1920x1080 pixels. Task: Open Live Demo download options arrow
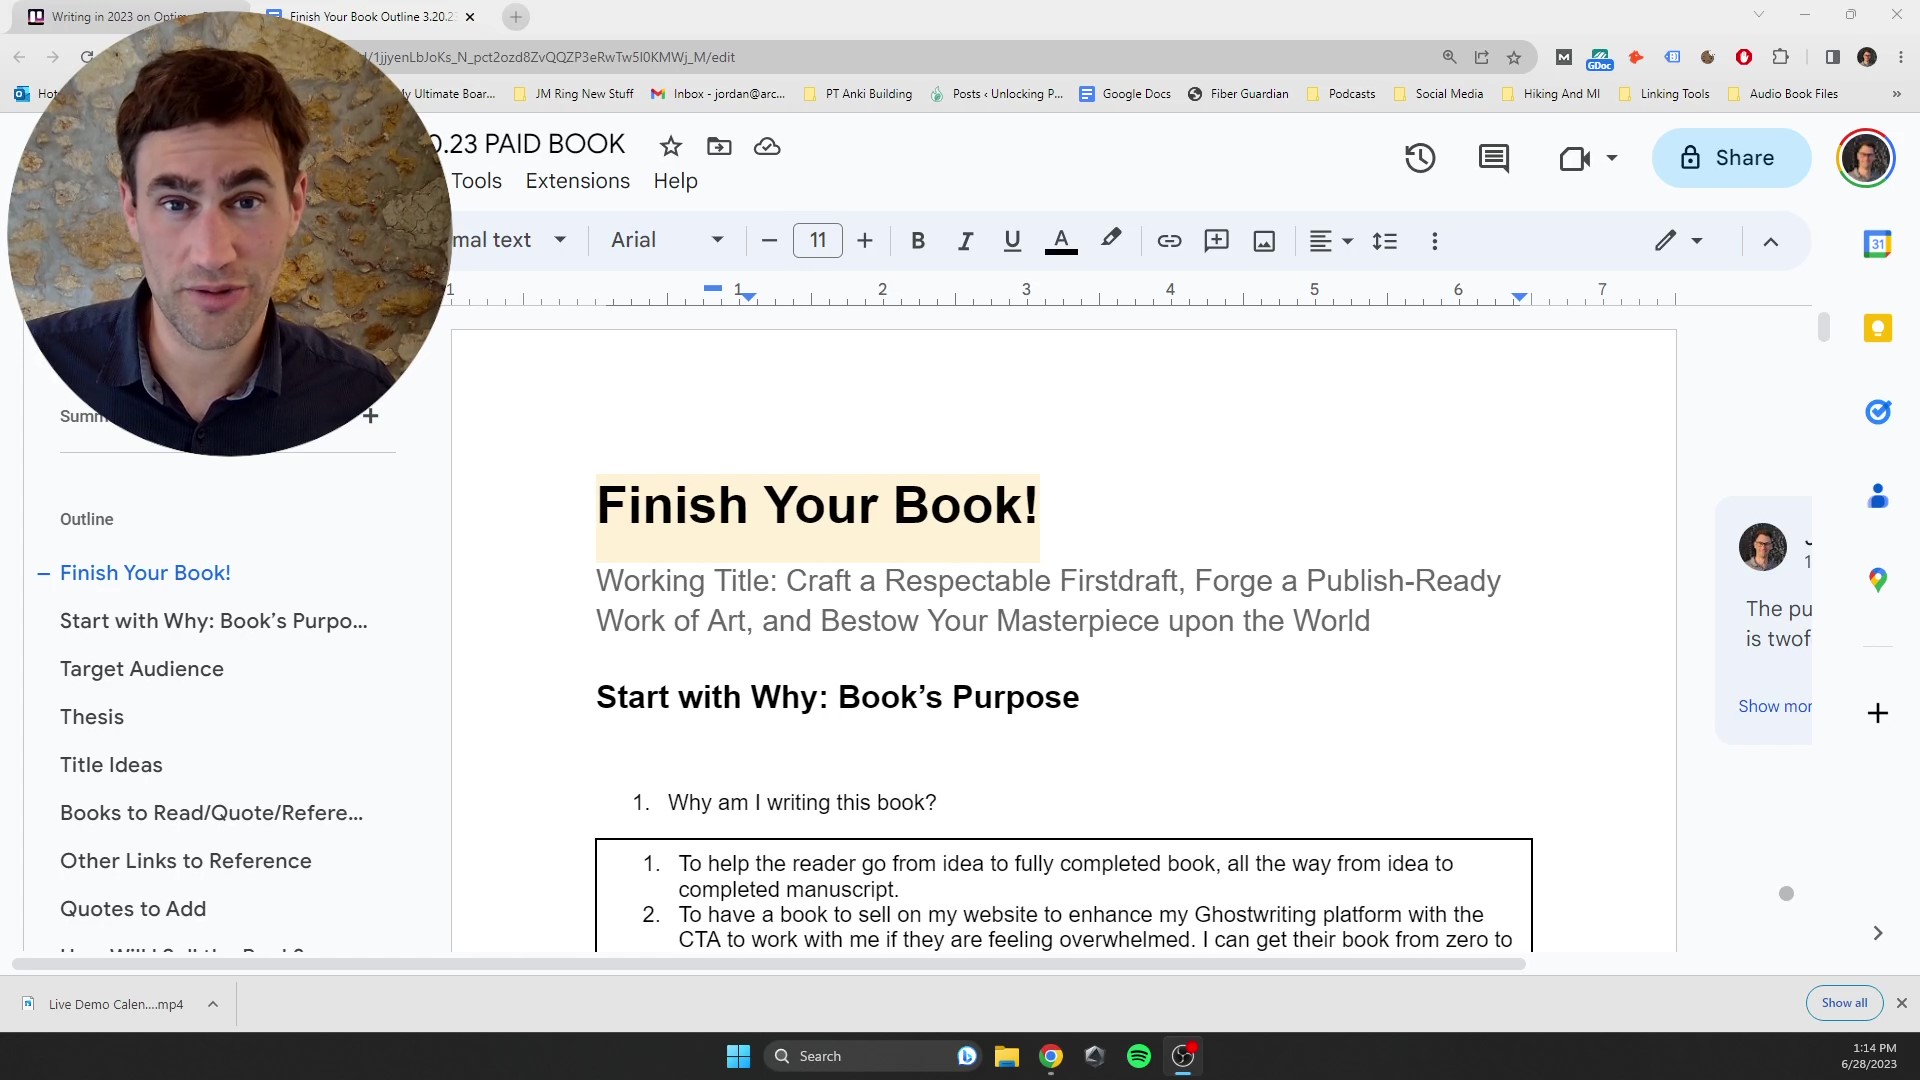pos(213,1004)
